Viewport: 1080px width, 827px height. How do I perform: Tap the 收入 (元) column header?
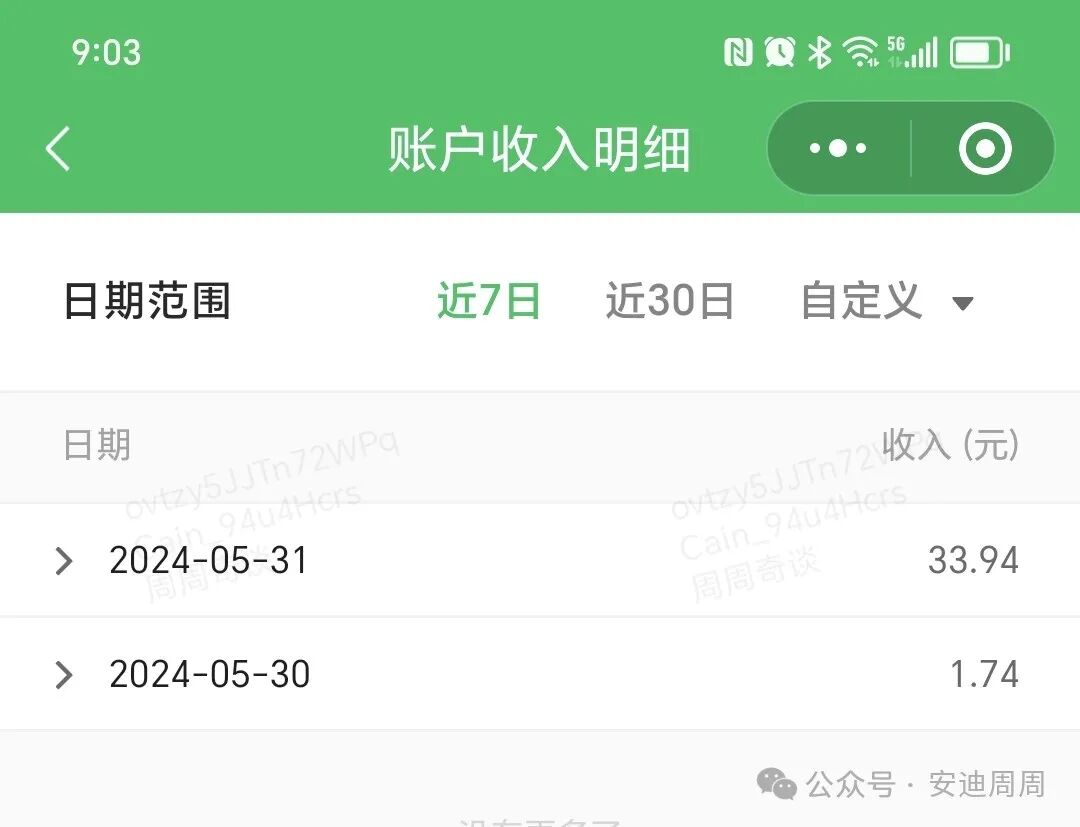pos(951,444)
